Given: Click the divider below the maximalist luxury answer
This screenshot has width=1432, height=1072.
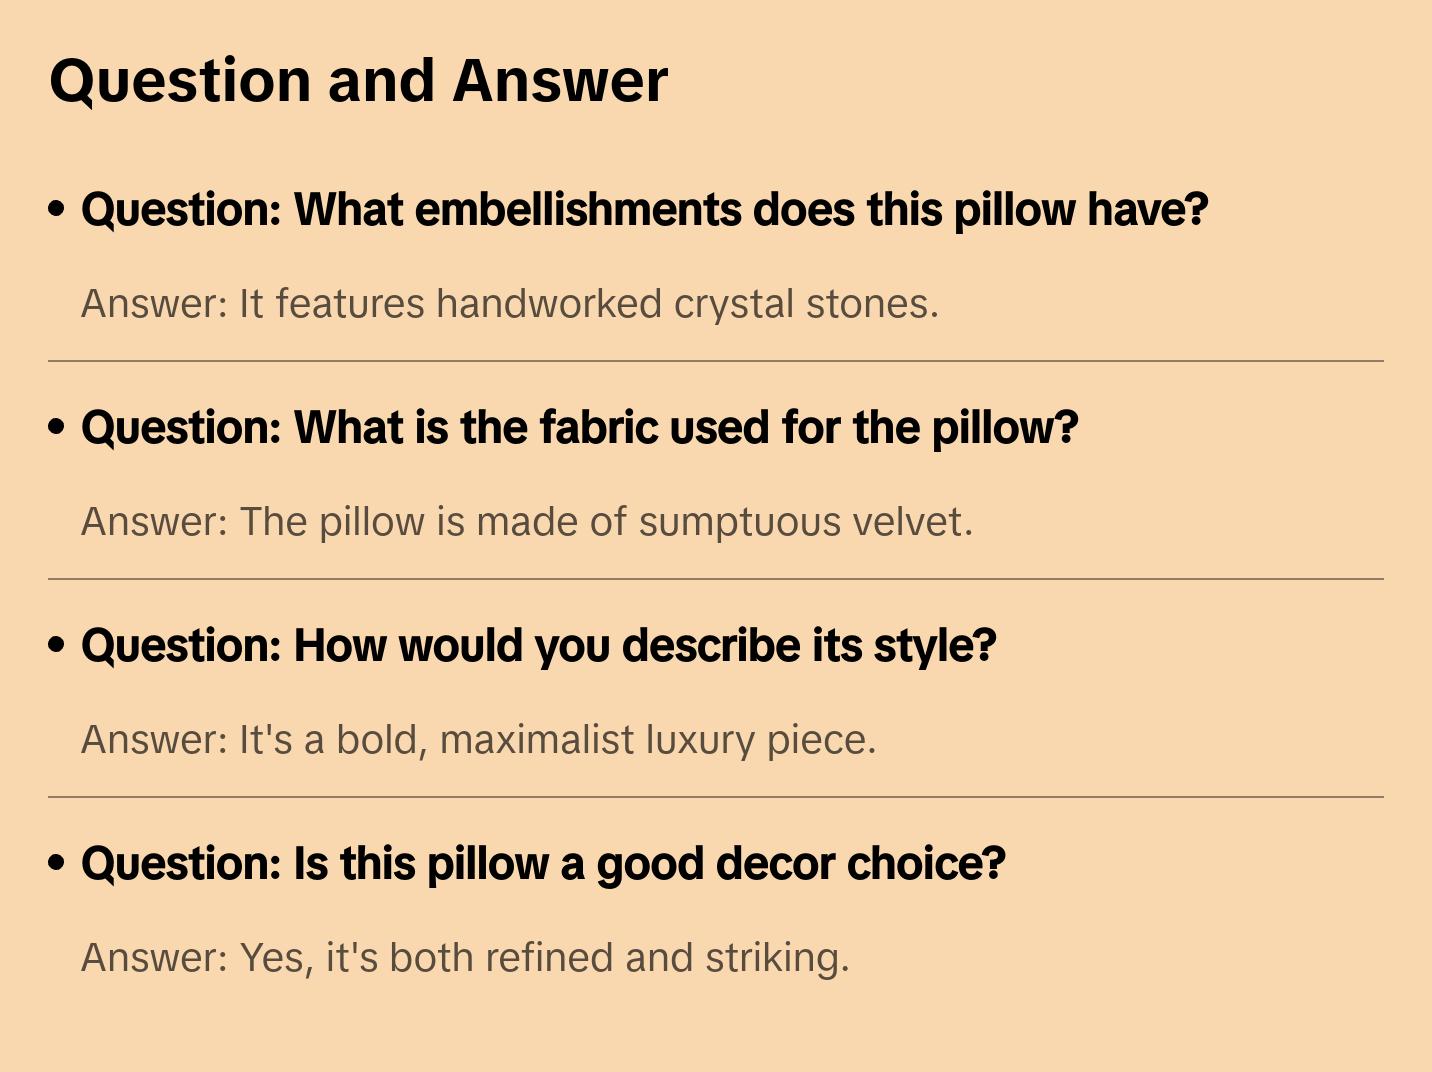Looking at the screenshot, I should [716, 797].
